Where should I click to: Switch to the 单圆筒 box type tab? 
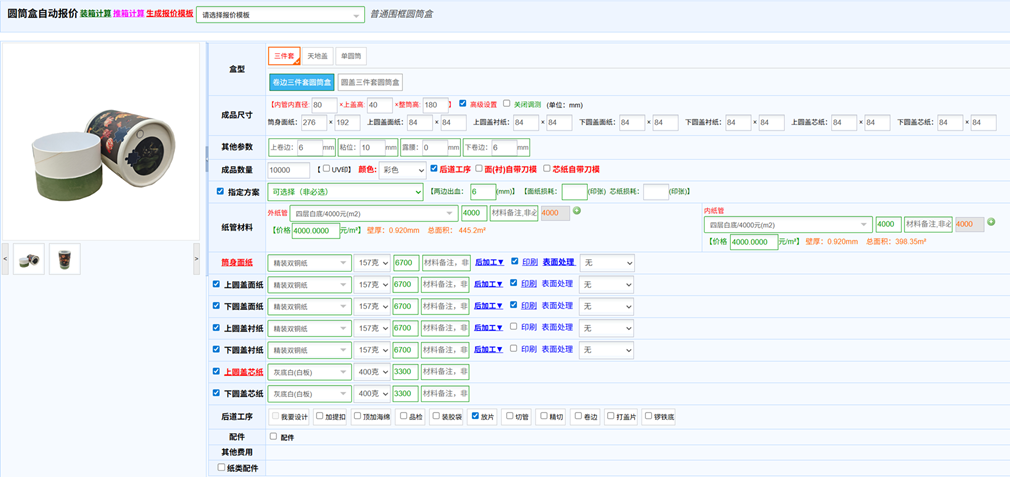(x=351, y=57)
